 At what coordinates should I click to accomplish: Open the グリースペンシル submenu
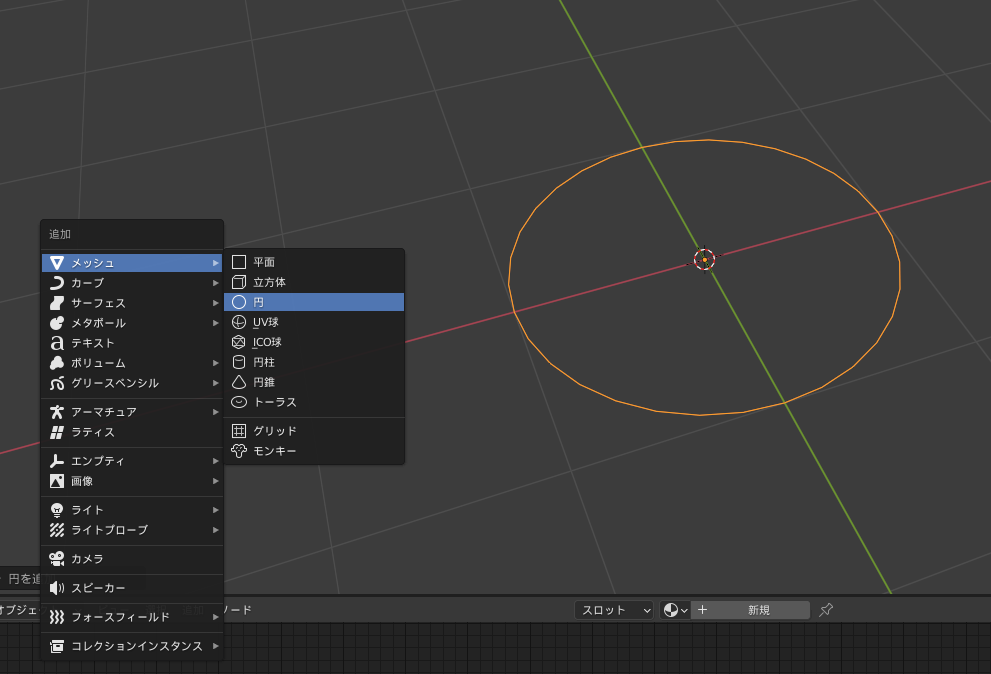tap(131, 383)
